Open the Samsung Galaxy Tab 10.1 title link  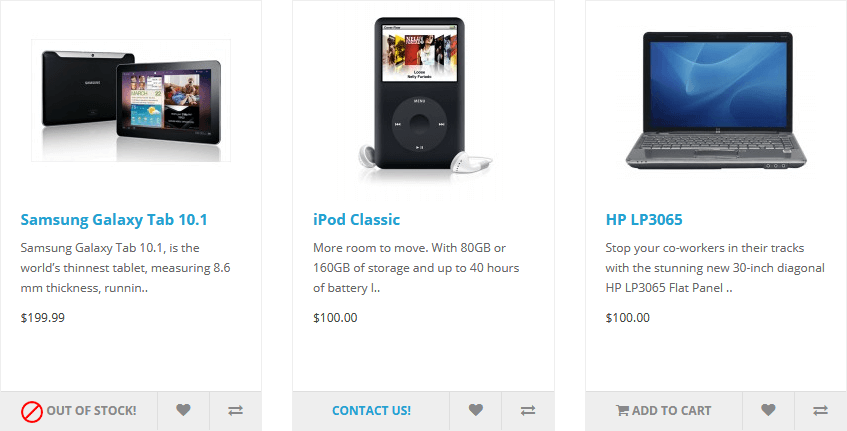114,220
